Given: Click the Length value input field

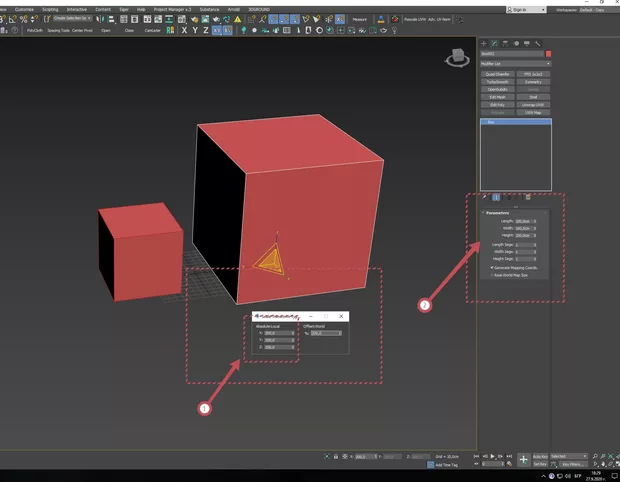Looking at the screenshot, I should point(524,221).
